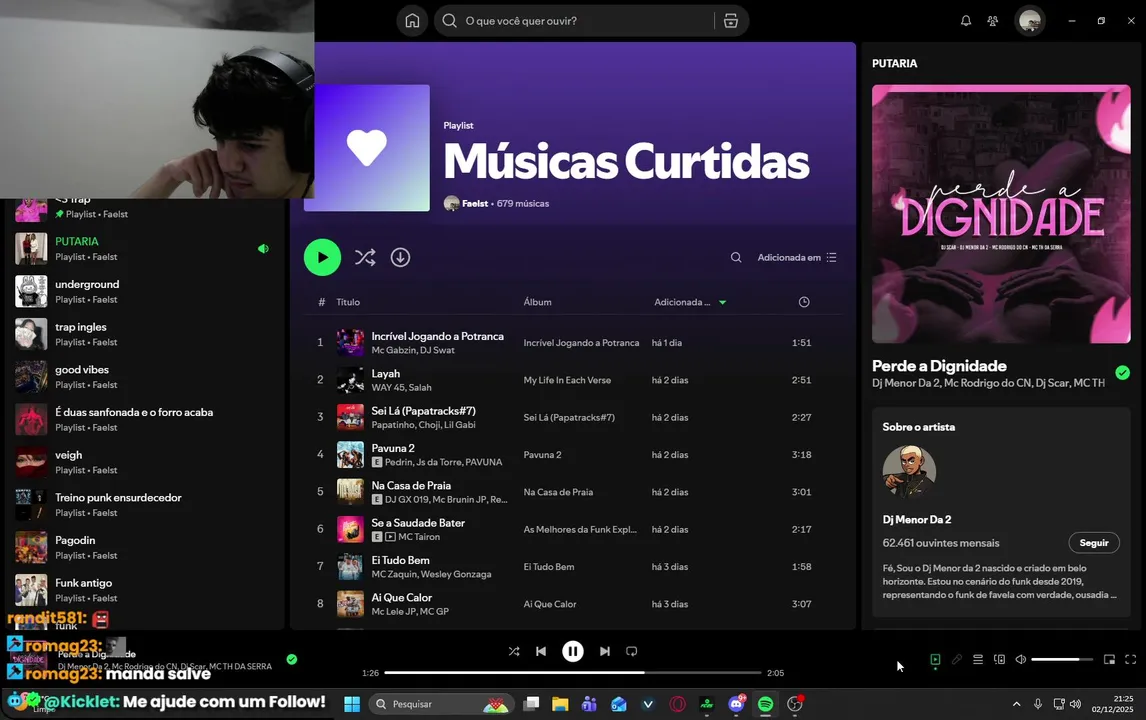
Task: Sort by the Álbum column header
Action: (537, 302)
